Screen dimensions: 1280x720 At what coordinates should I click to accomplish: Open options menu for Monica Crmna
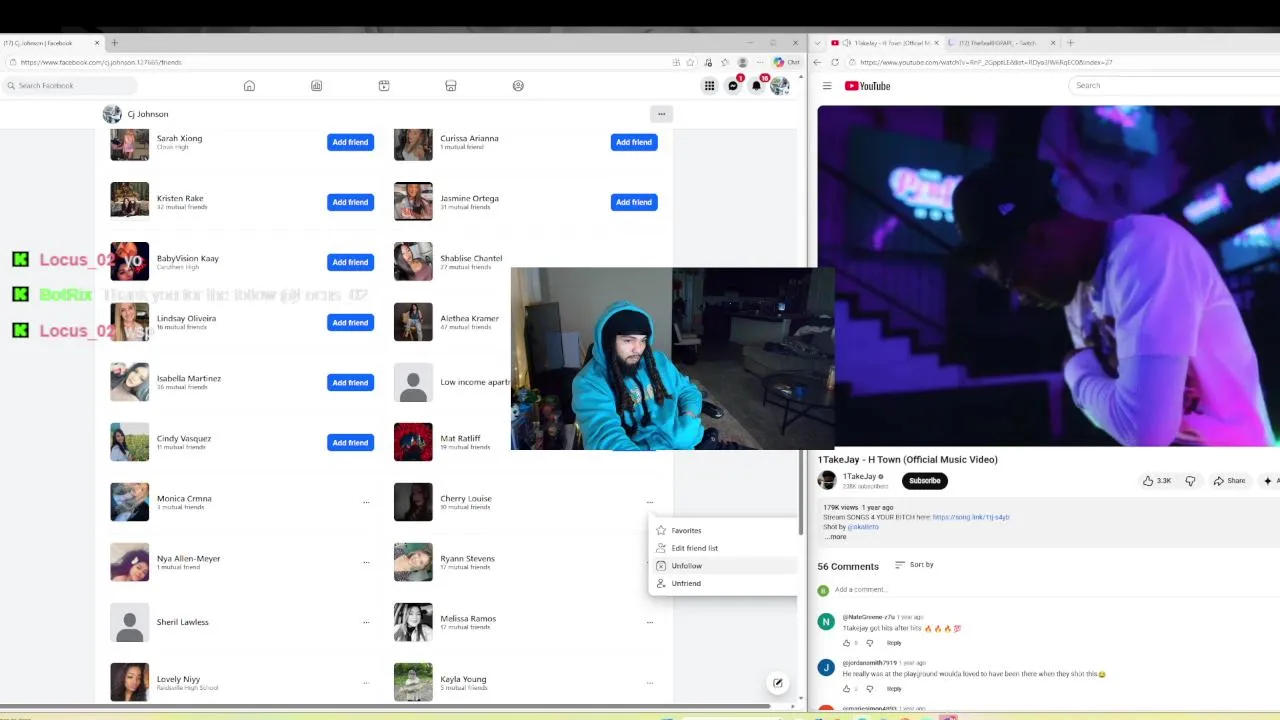point(366,502)
